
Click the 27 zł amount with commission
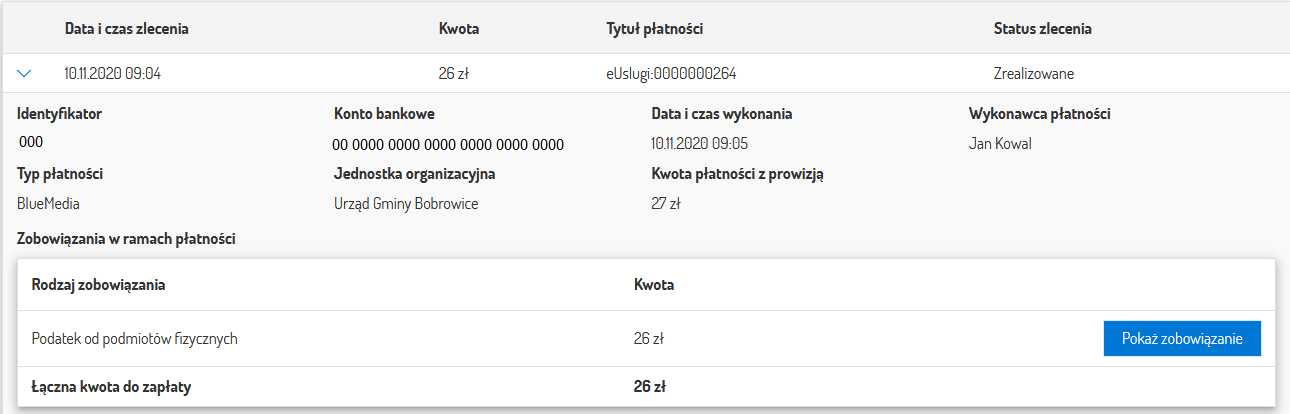pos(666,203)
